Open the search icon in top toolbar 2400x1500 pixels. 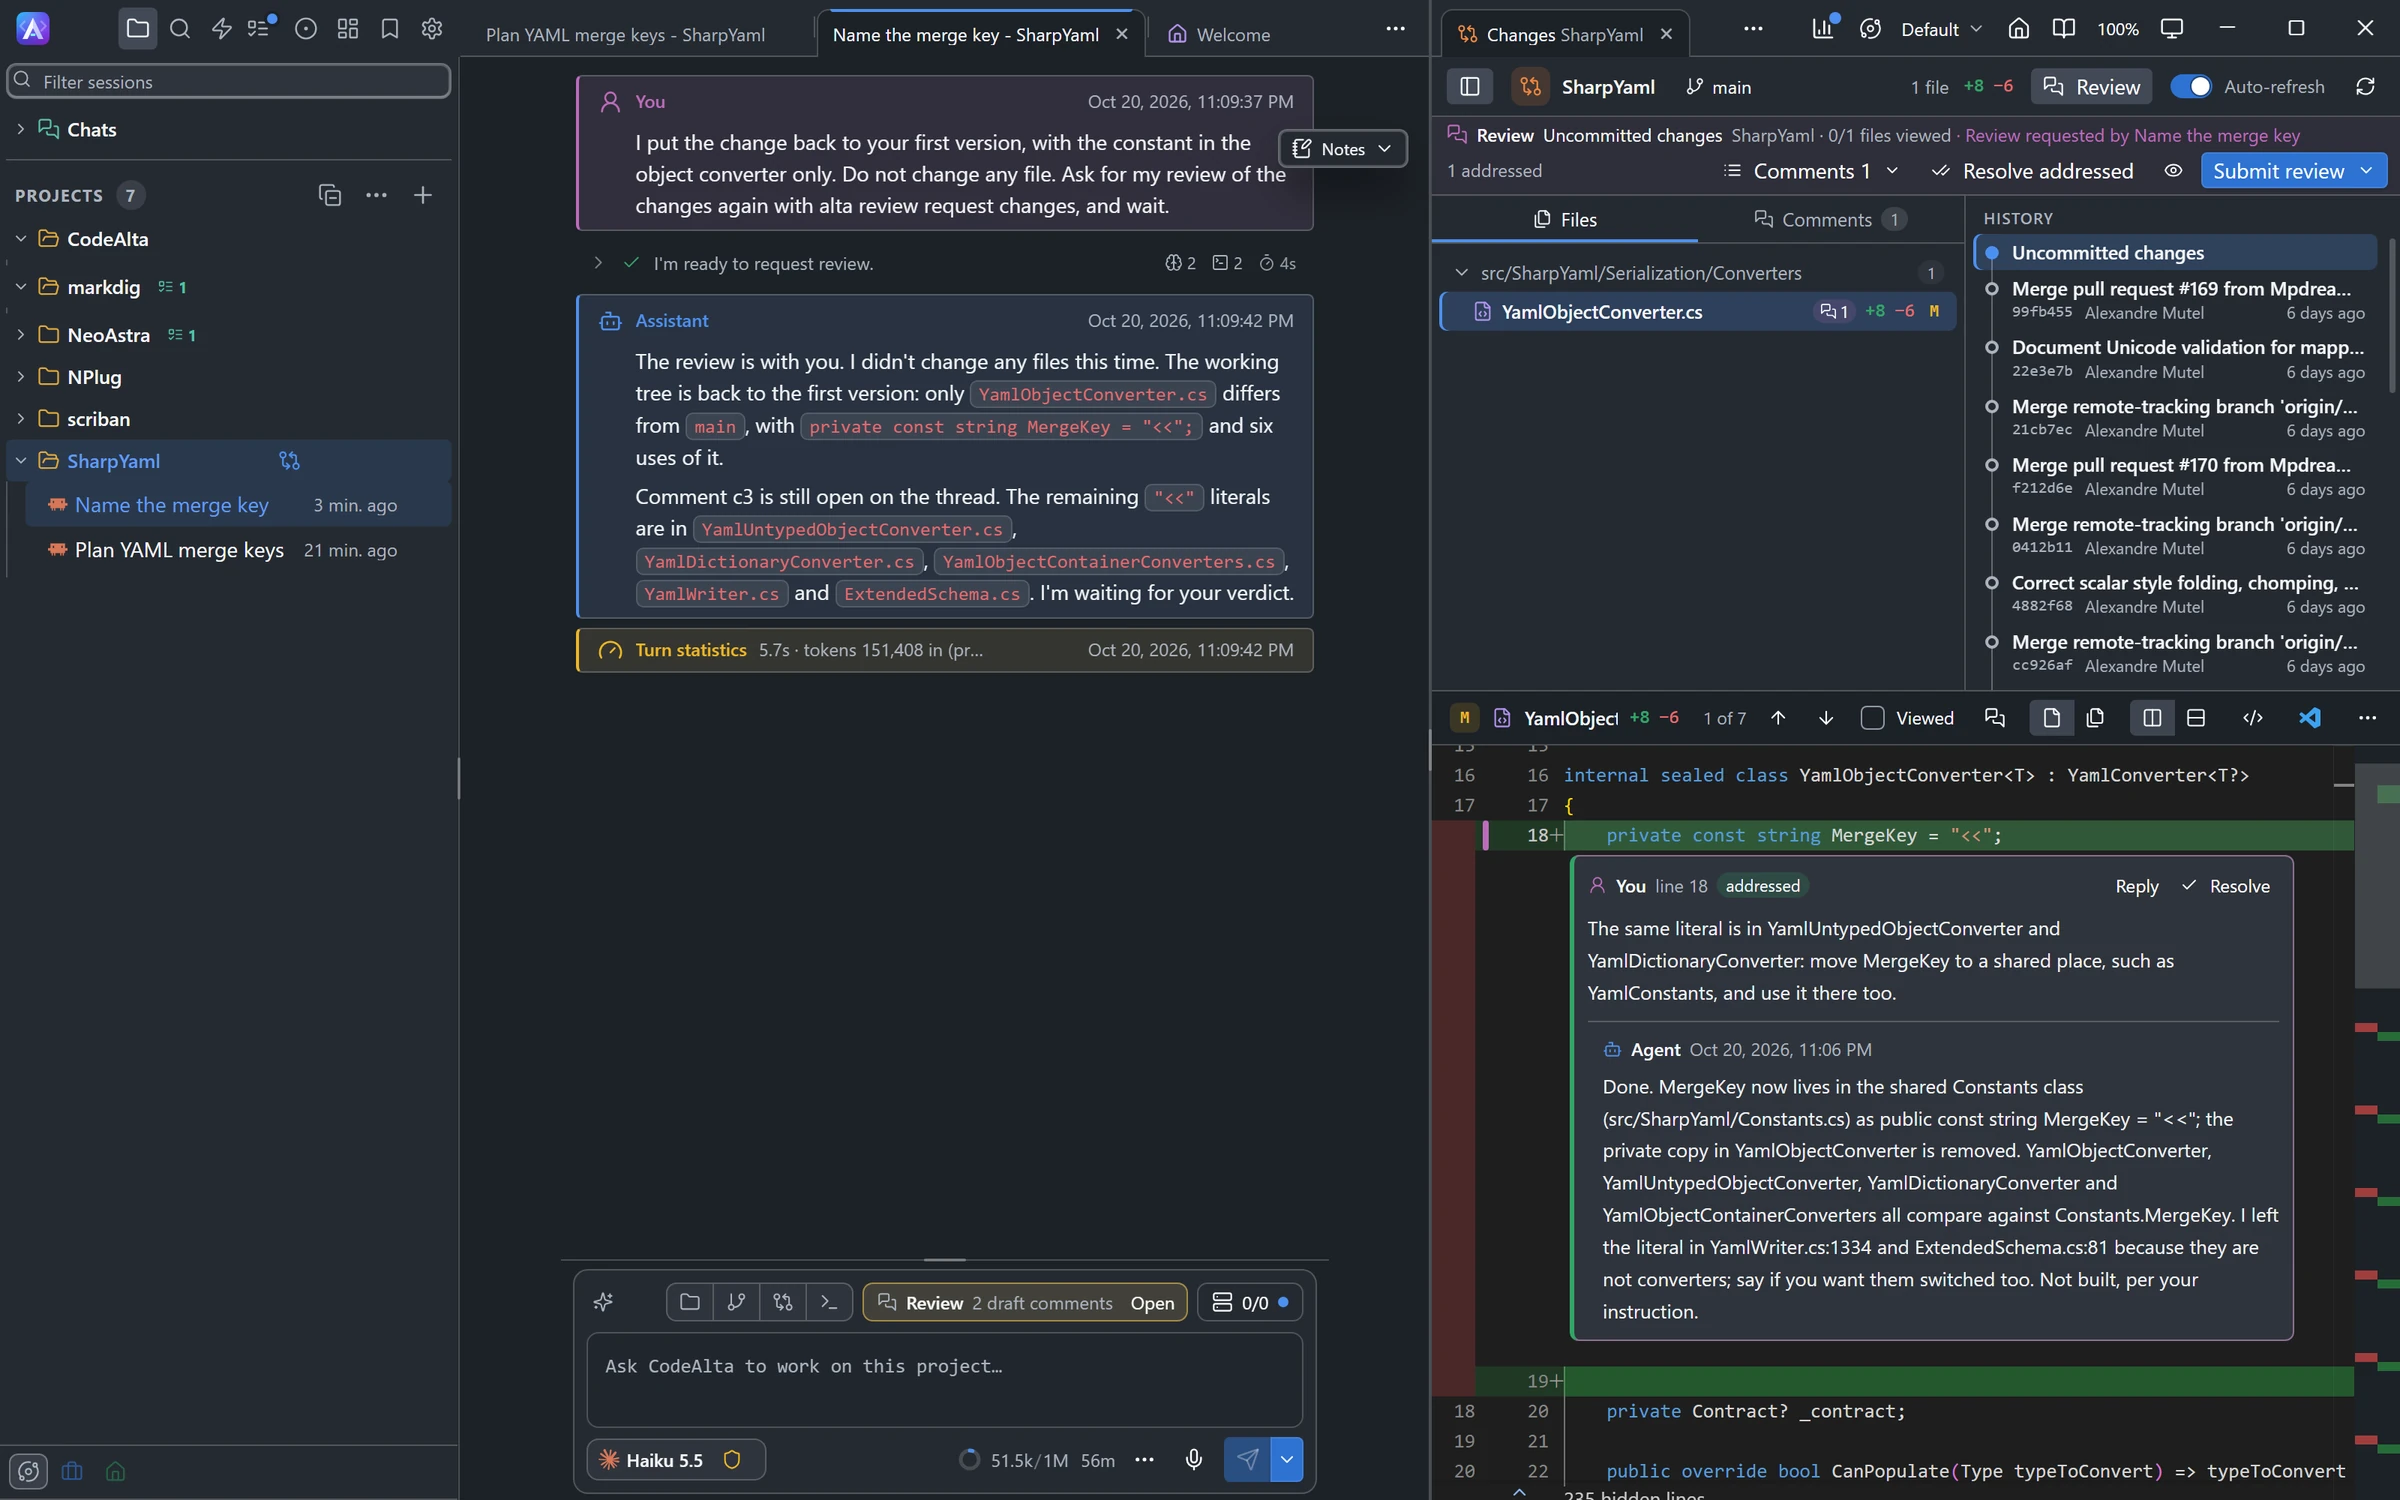click(180, 29)
